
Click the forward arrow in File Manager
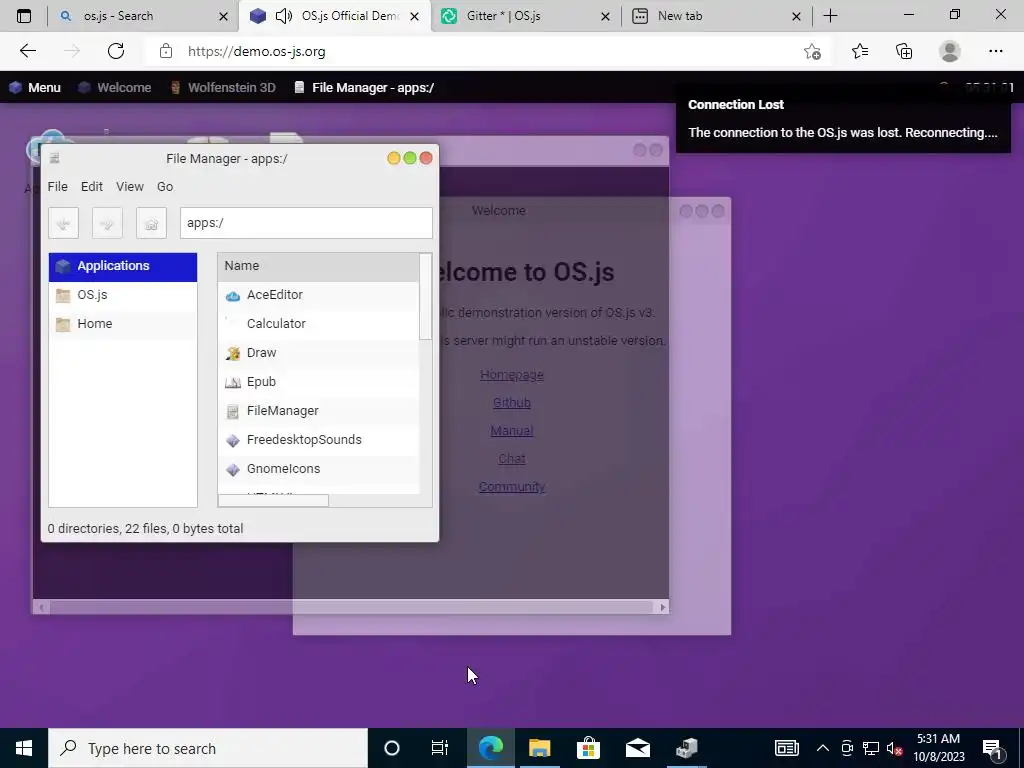107,223
